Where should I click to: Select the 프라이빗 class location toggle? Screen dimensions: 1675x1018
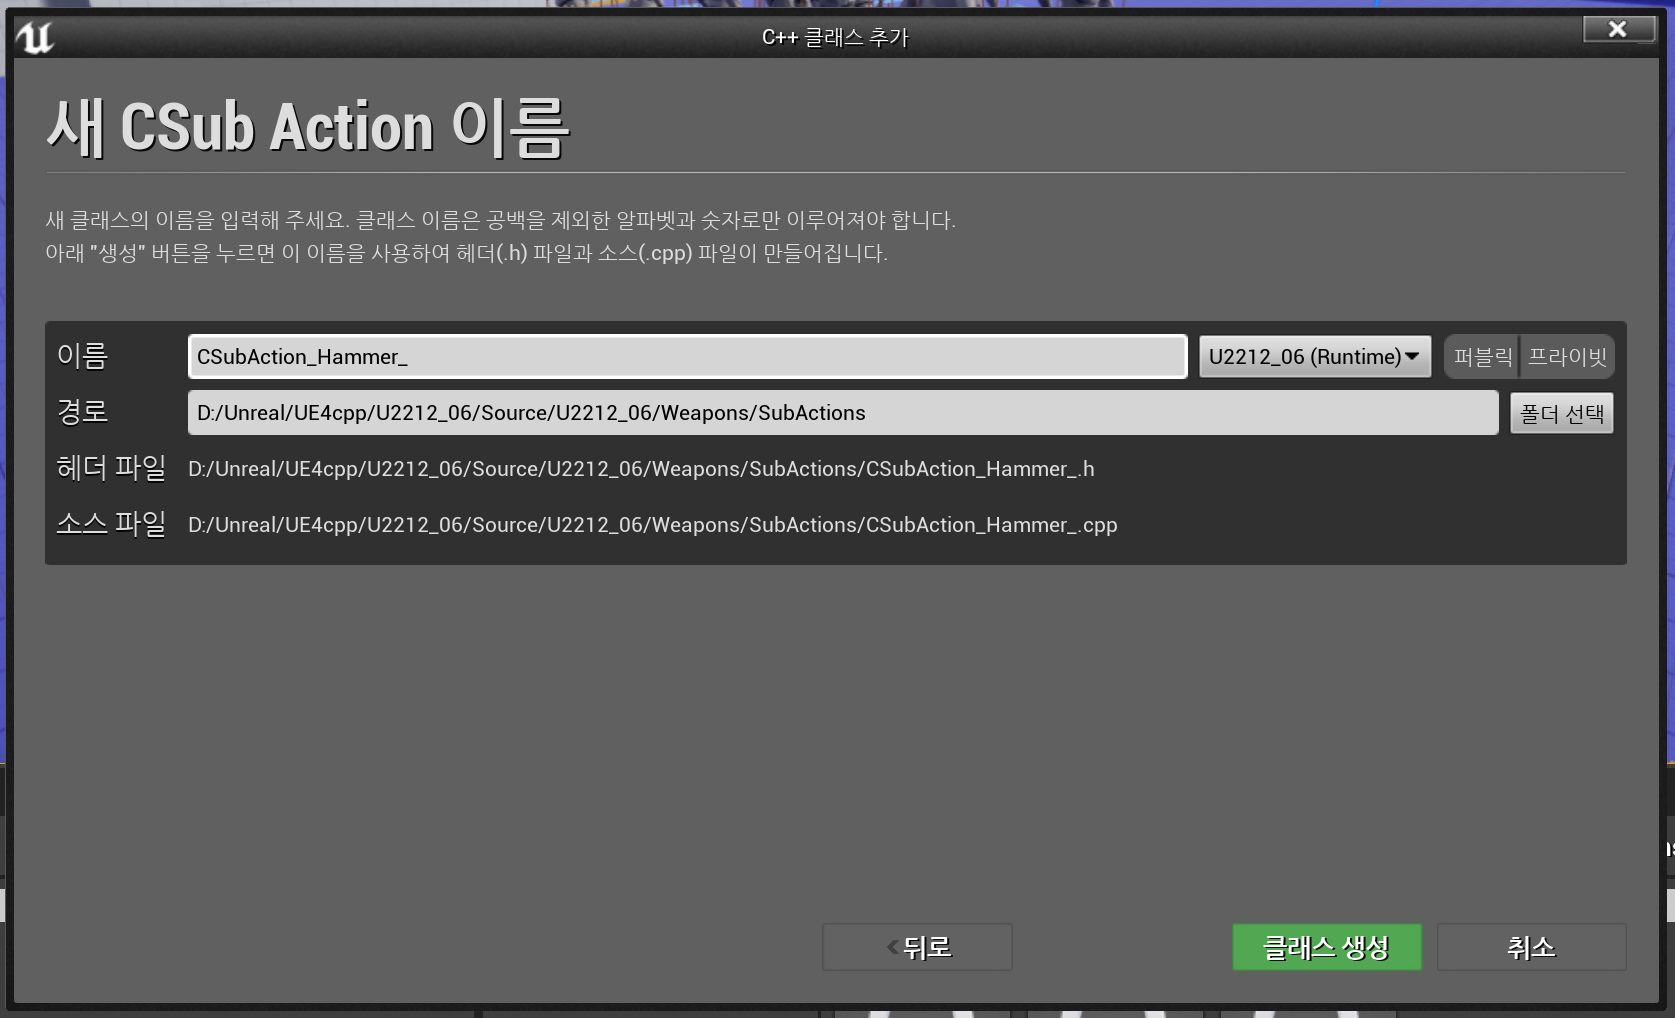[x=1567, y=357]
